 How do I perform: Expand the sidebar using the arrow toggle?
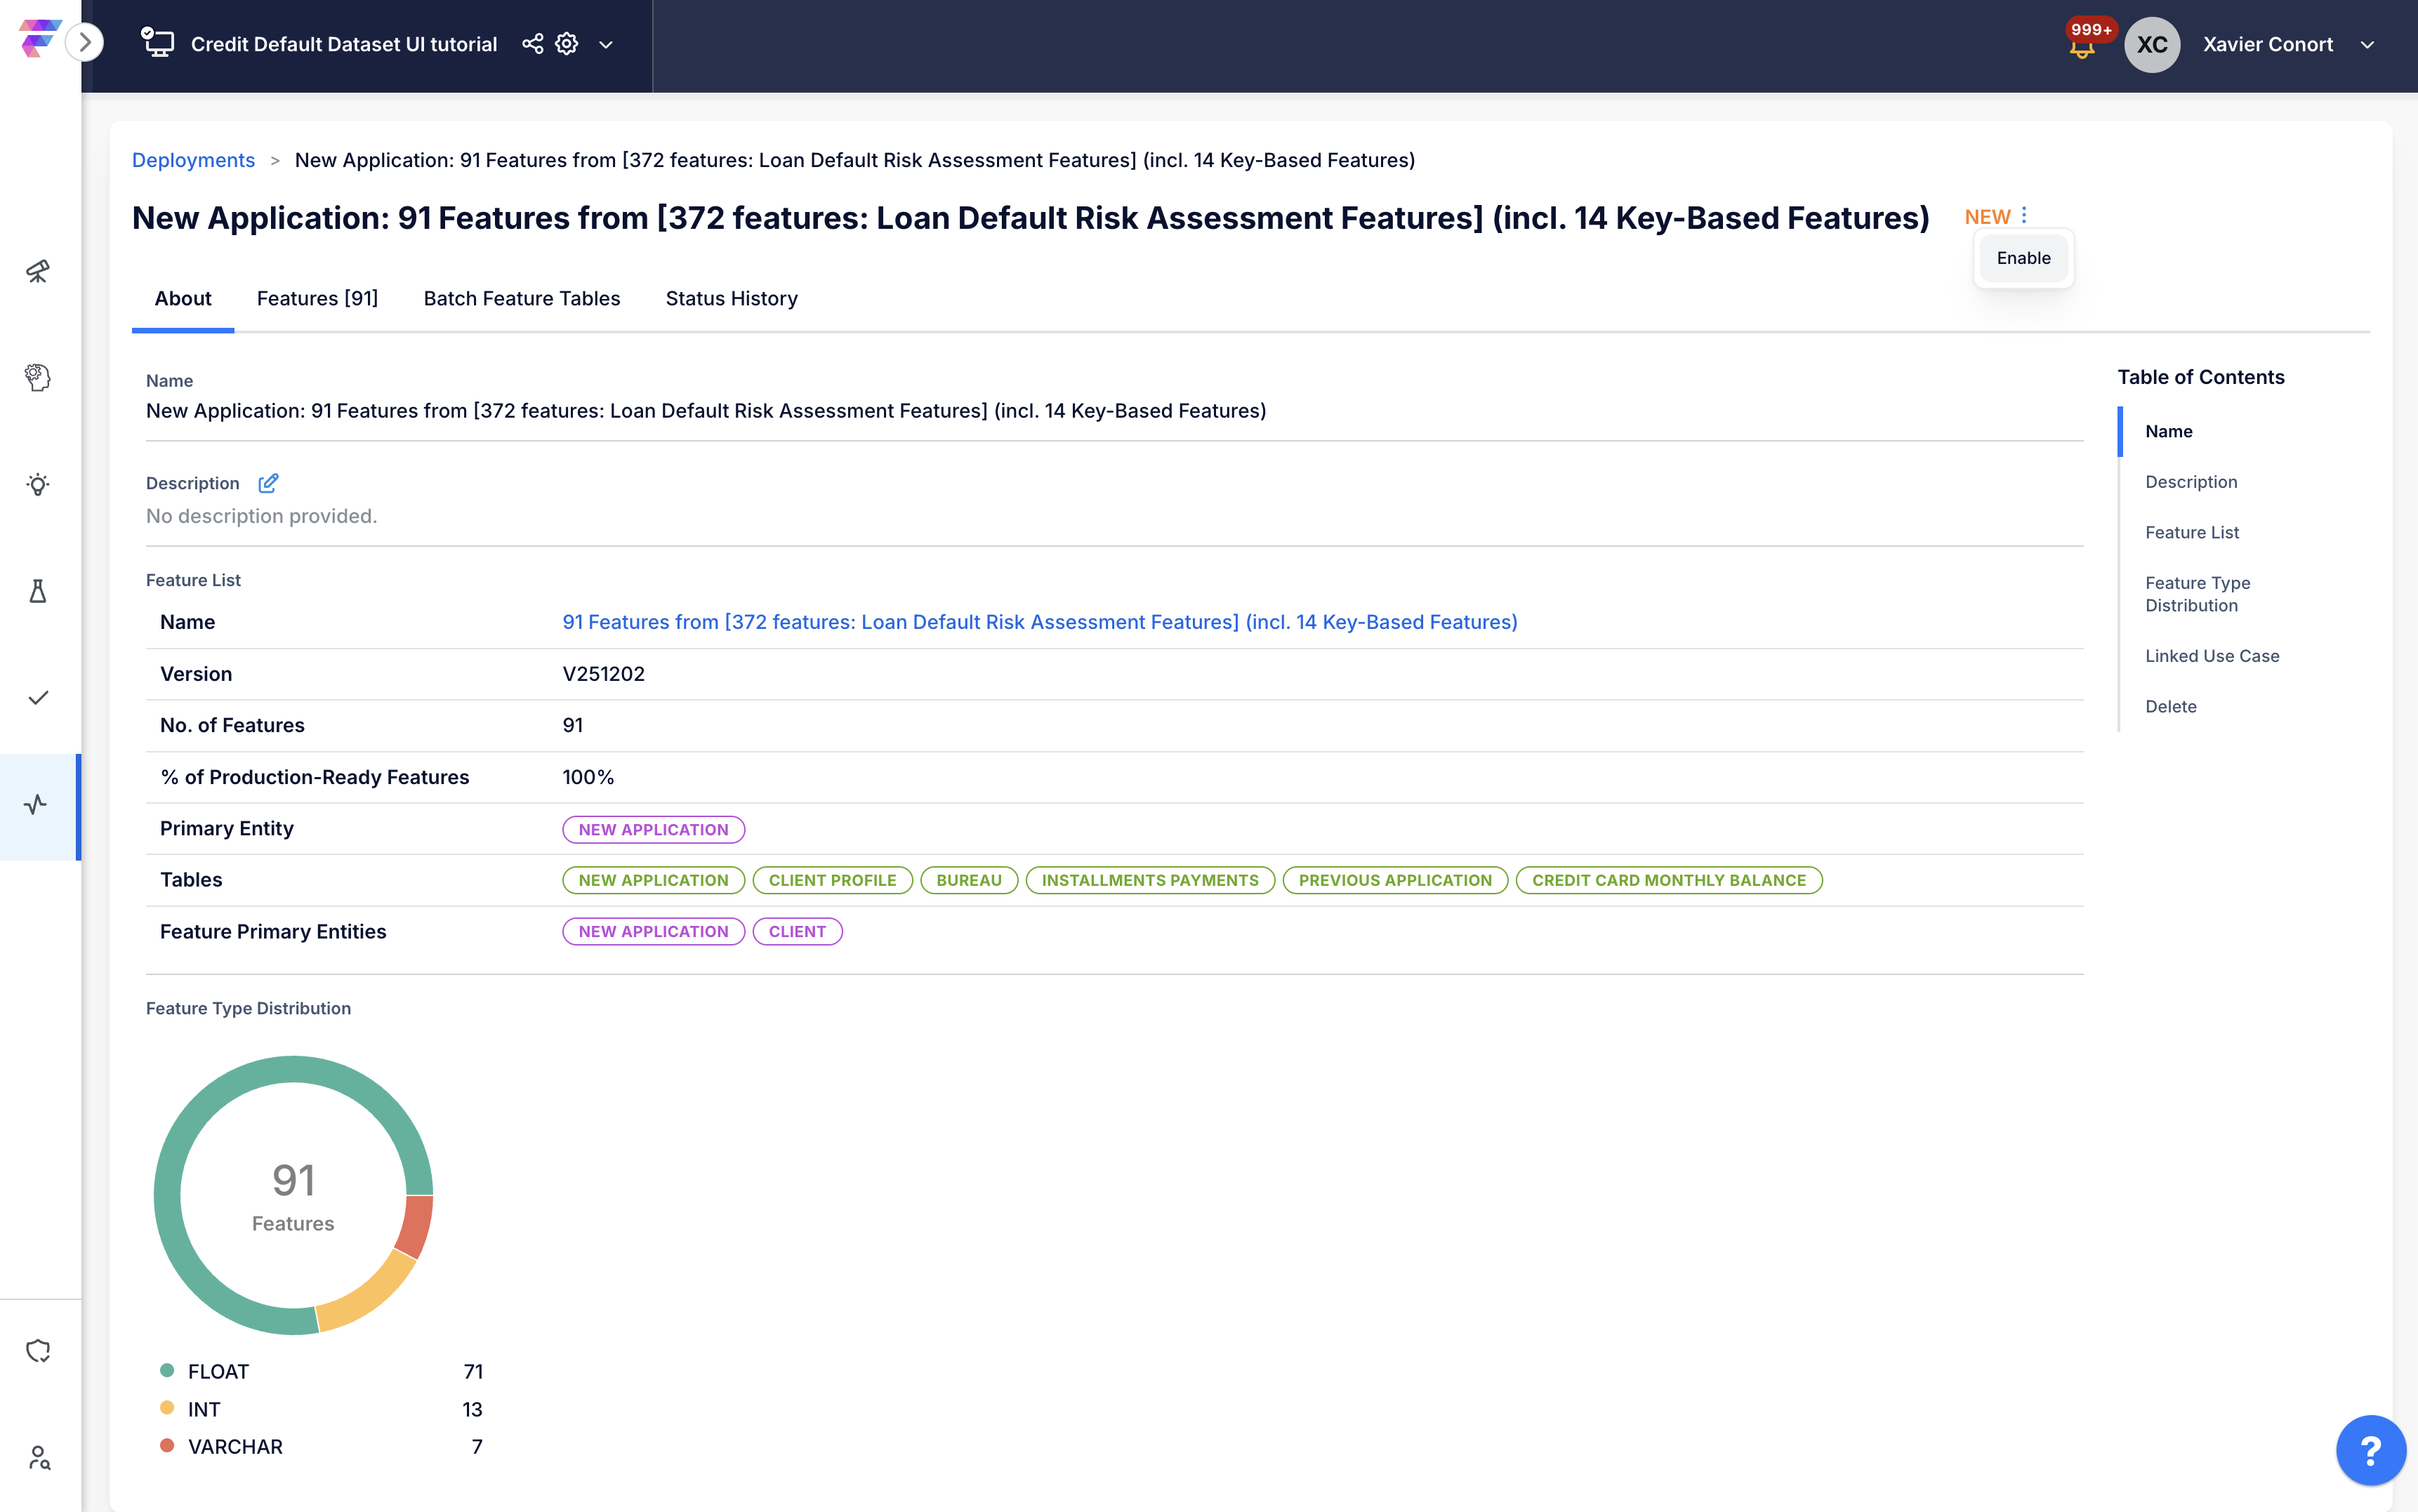click(x=85, y=42)
